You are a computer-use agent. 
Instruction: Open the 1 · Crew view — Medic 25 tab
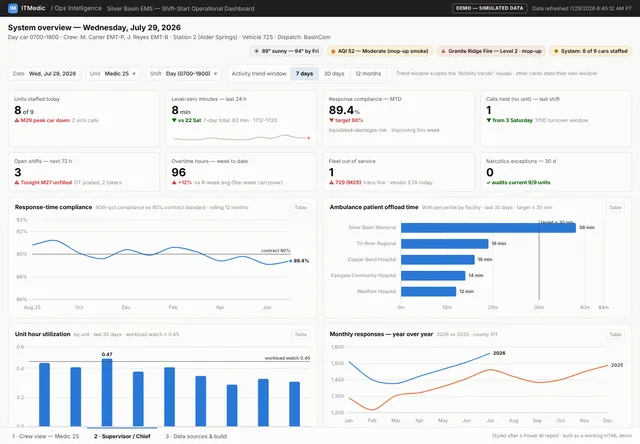pyautogui.click(x=45, y=436)
